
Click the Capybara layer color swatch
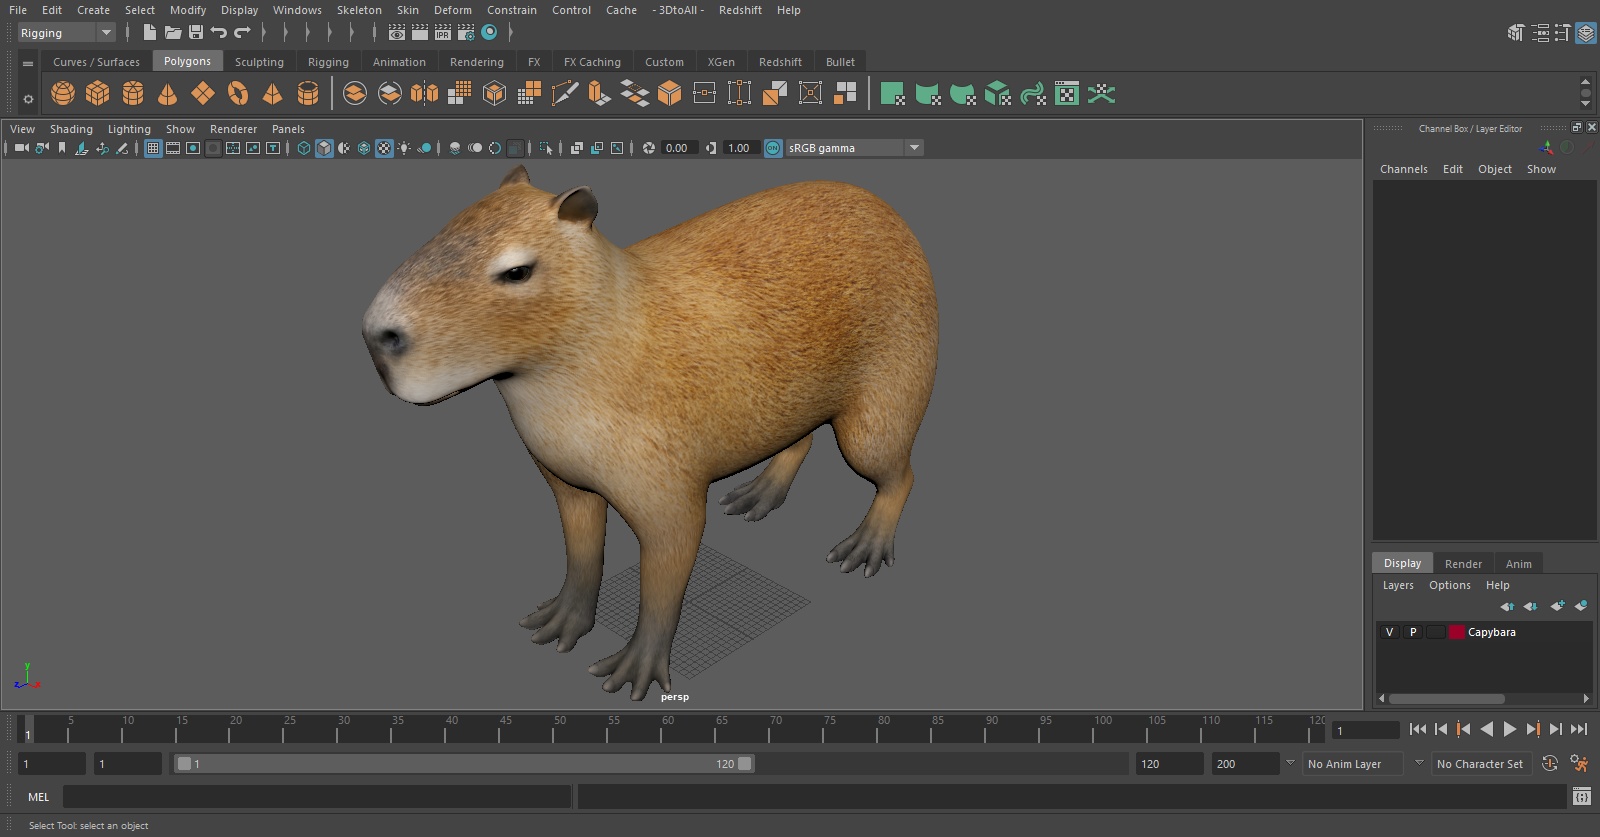pos(1457,632)
